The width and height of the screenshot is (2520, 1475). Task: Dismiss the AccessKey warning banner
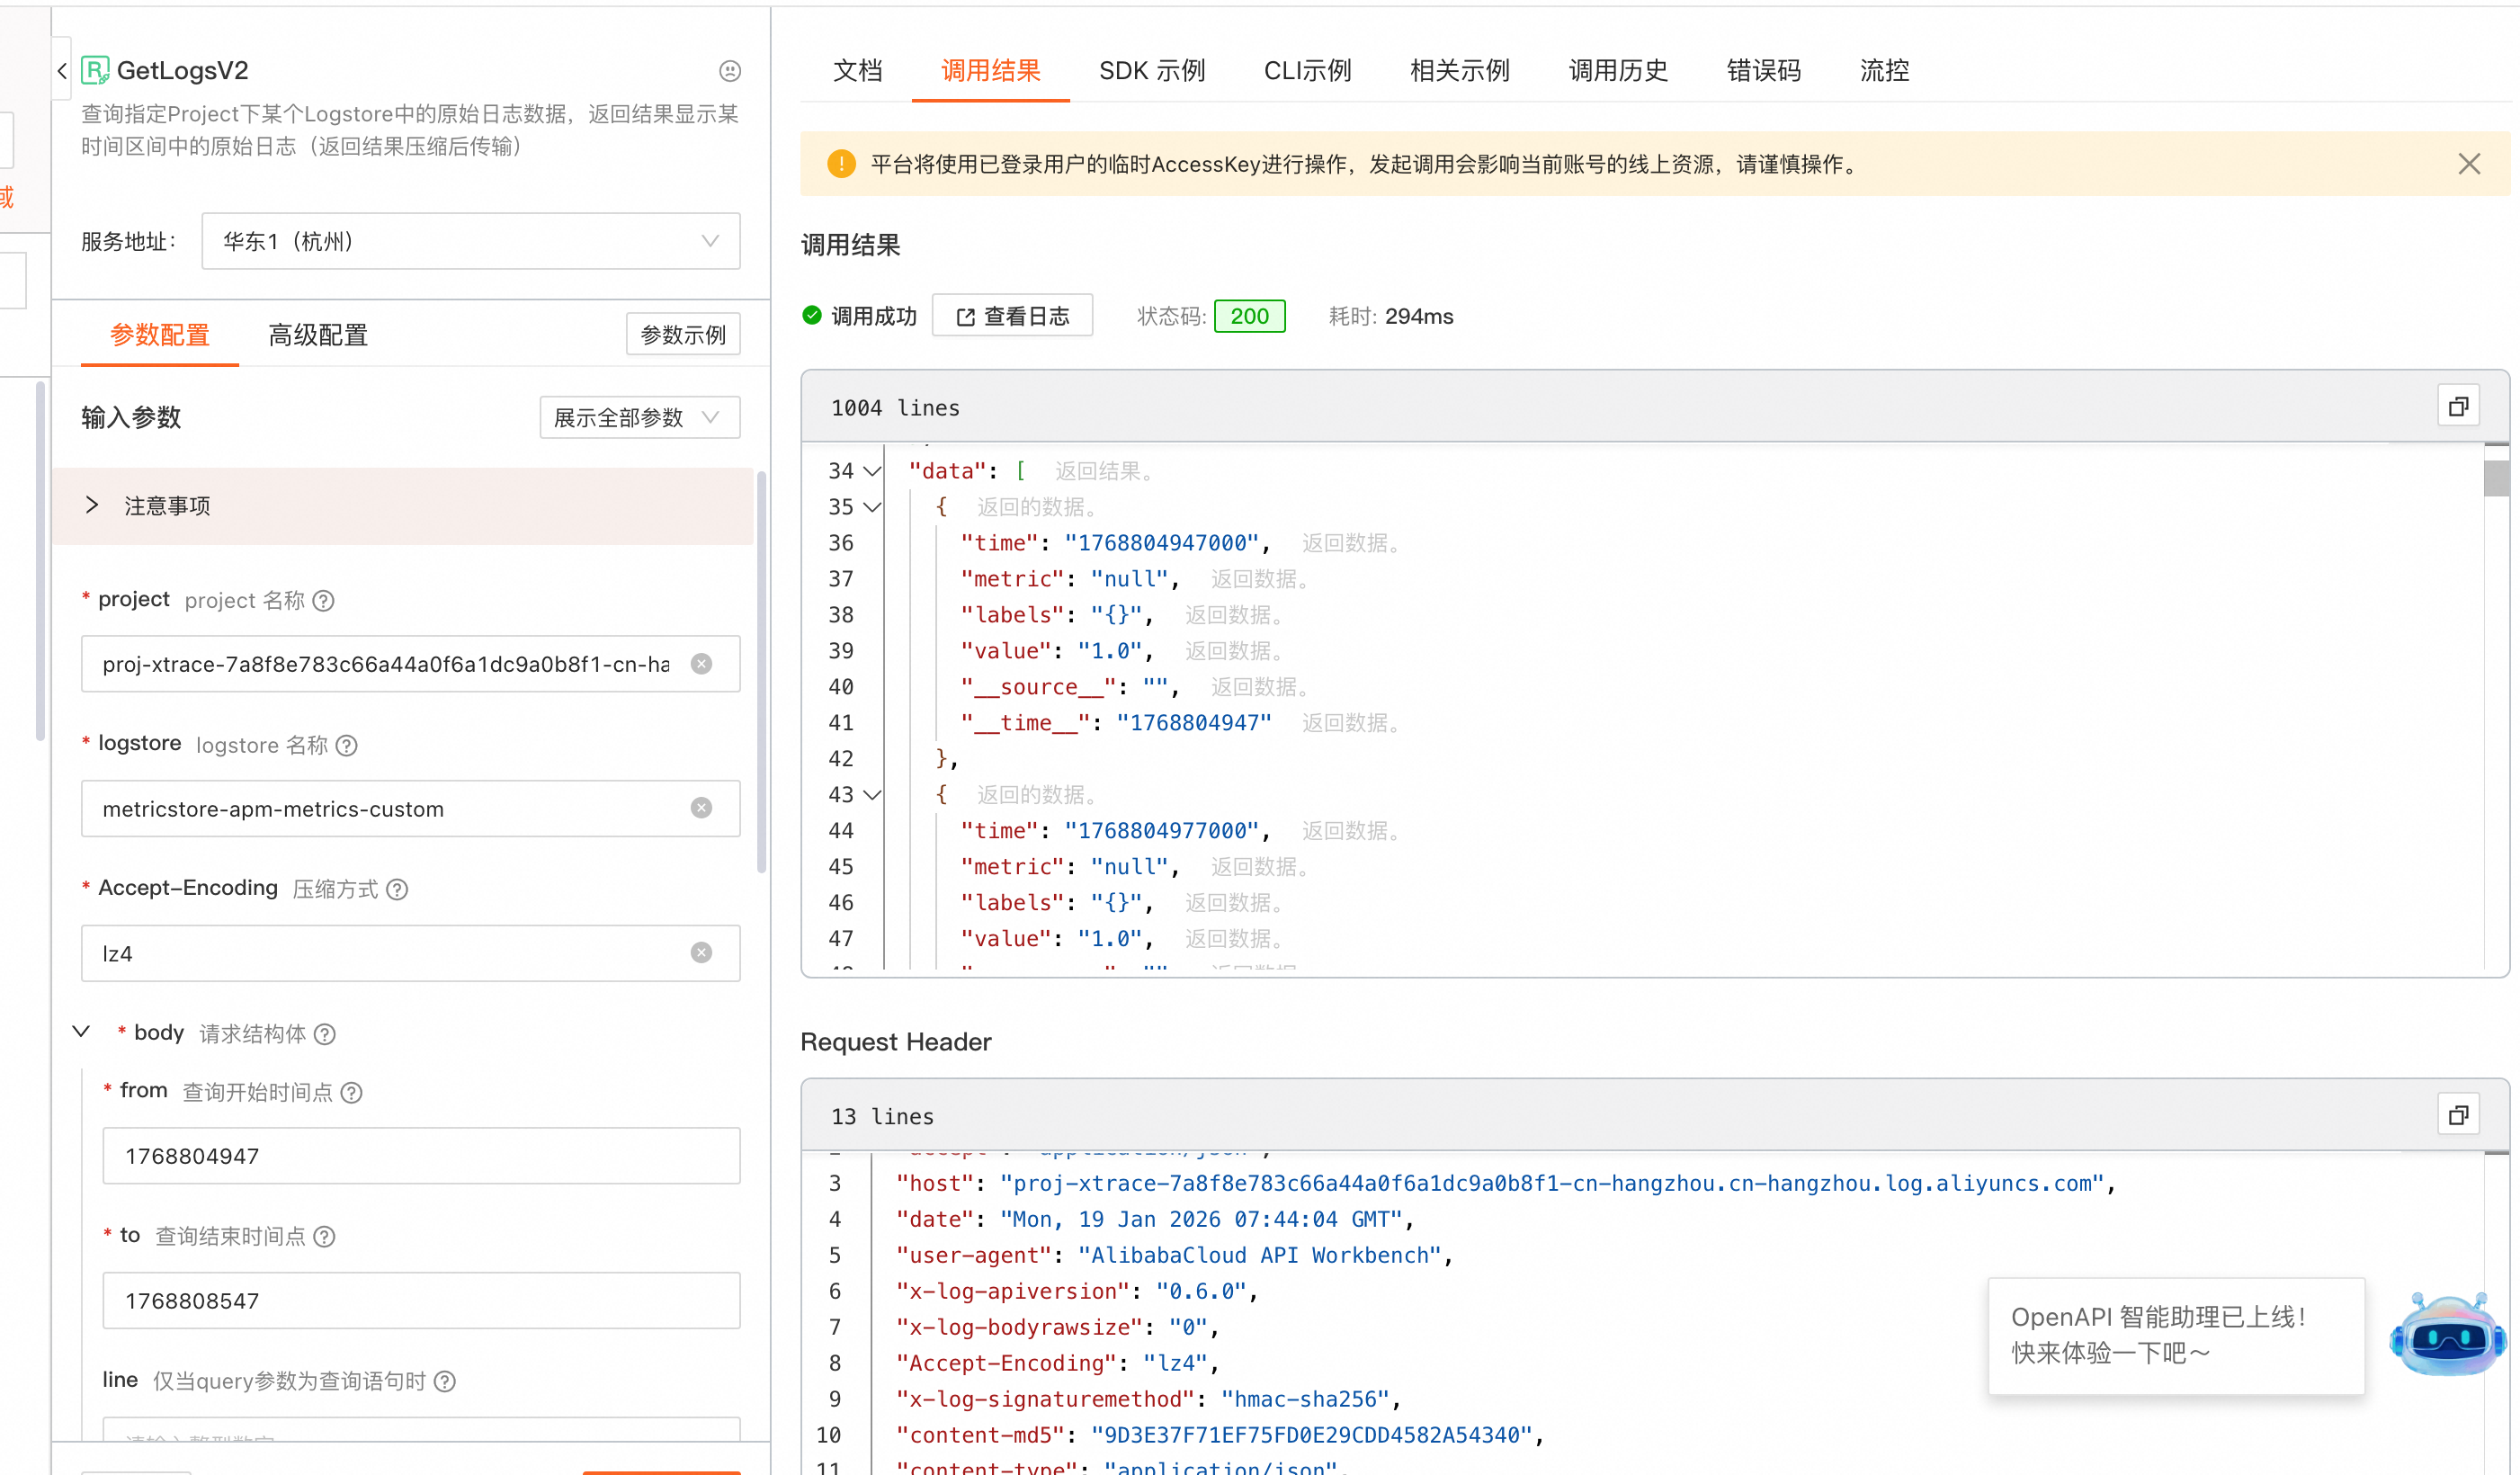point(2469,164)
